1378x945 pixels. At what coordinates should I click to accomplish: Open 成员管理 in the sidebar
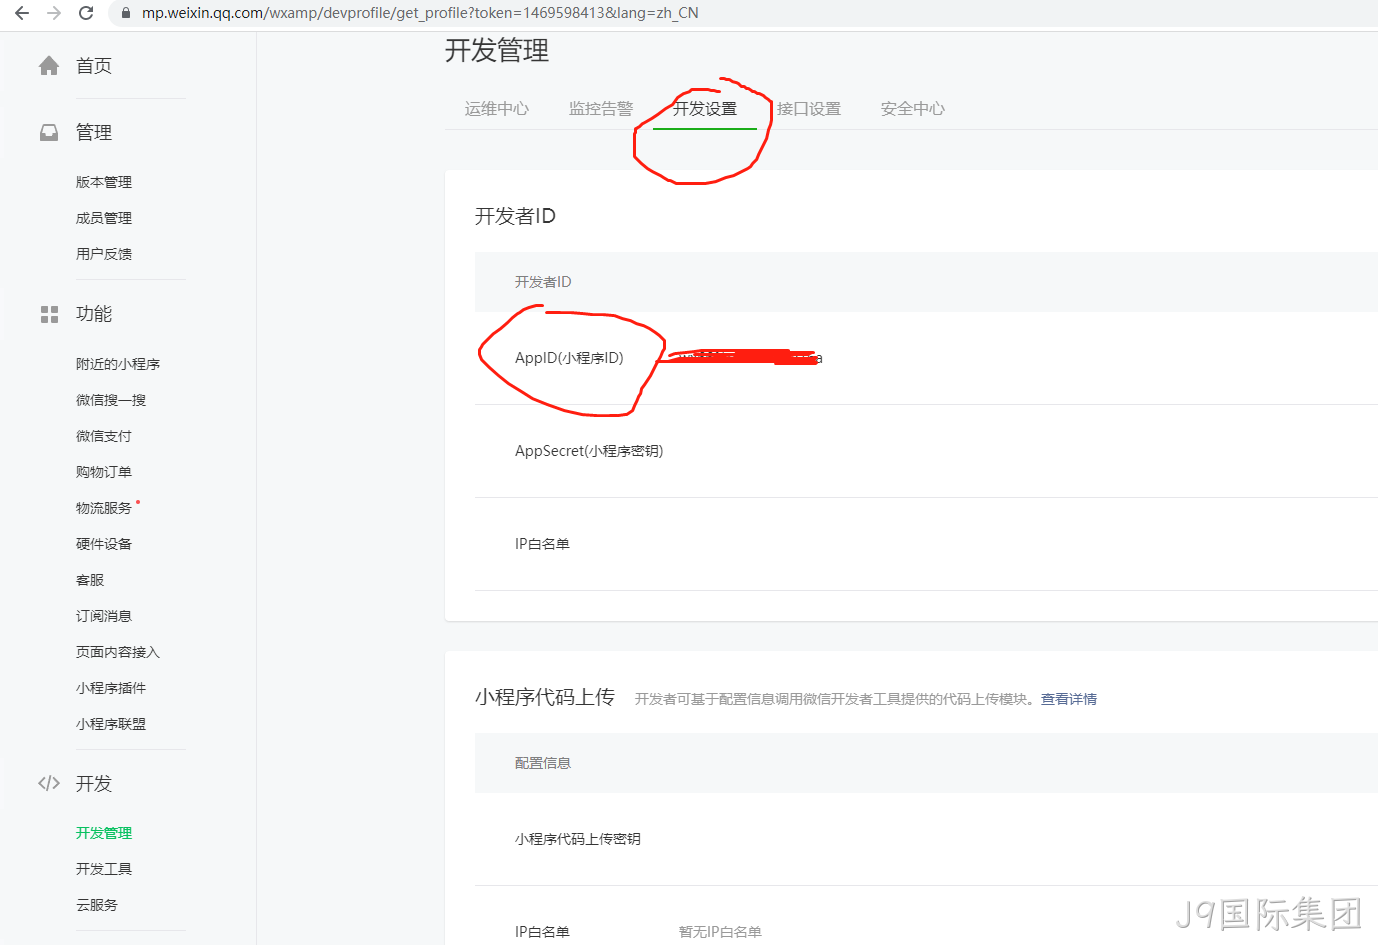[x=104, y=218]
